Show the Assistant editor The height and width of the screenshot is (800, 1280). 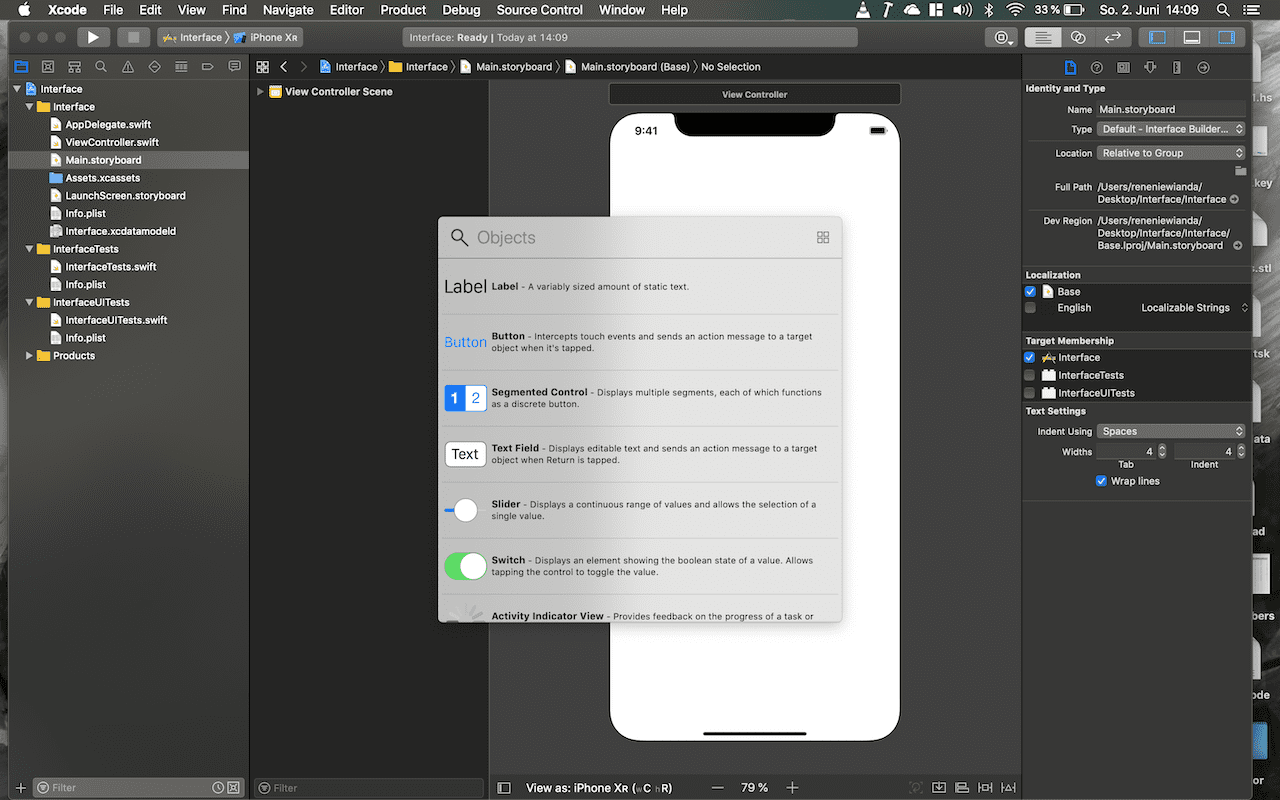coord(1078,37)
